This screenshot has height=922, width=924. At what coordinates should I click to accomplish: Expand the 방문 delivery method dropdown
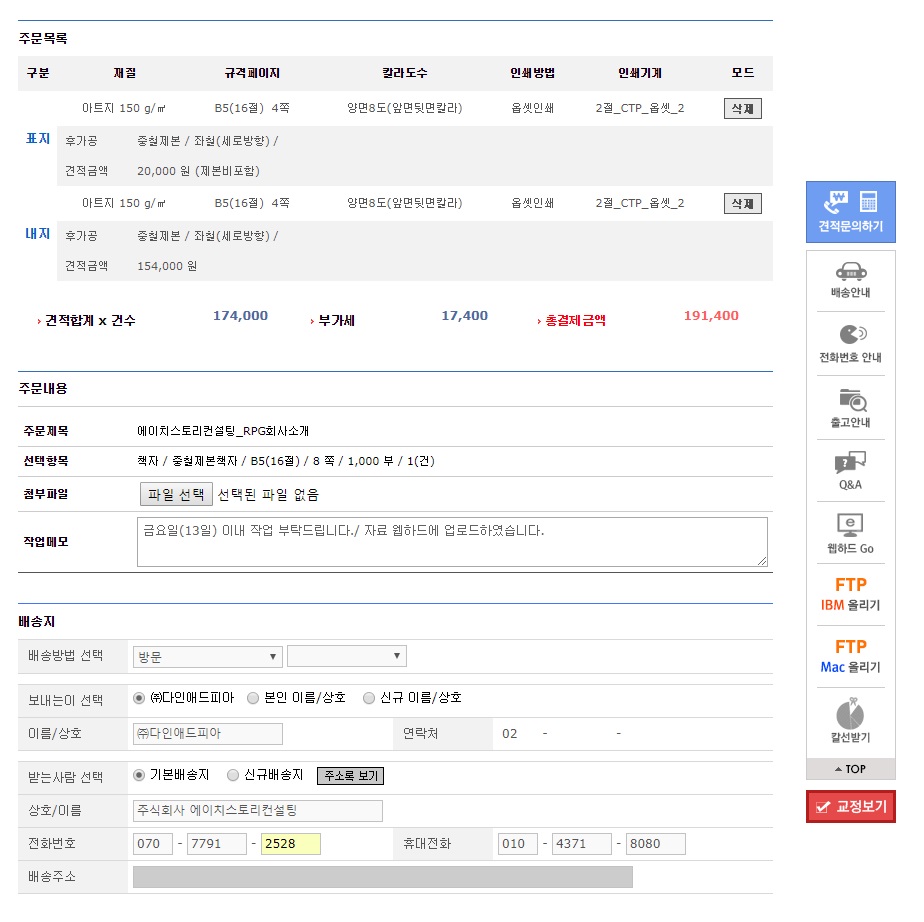208,657
